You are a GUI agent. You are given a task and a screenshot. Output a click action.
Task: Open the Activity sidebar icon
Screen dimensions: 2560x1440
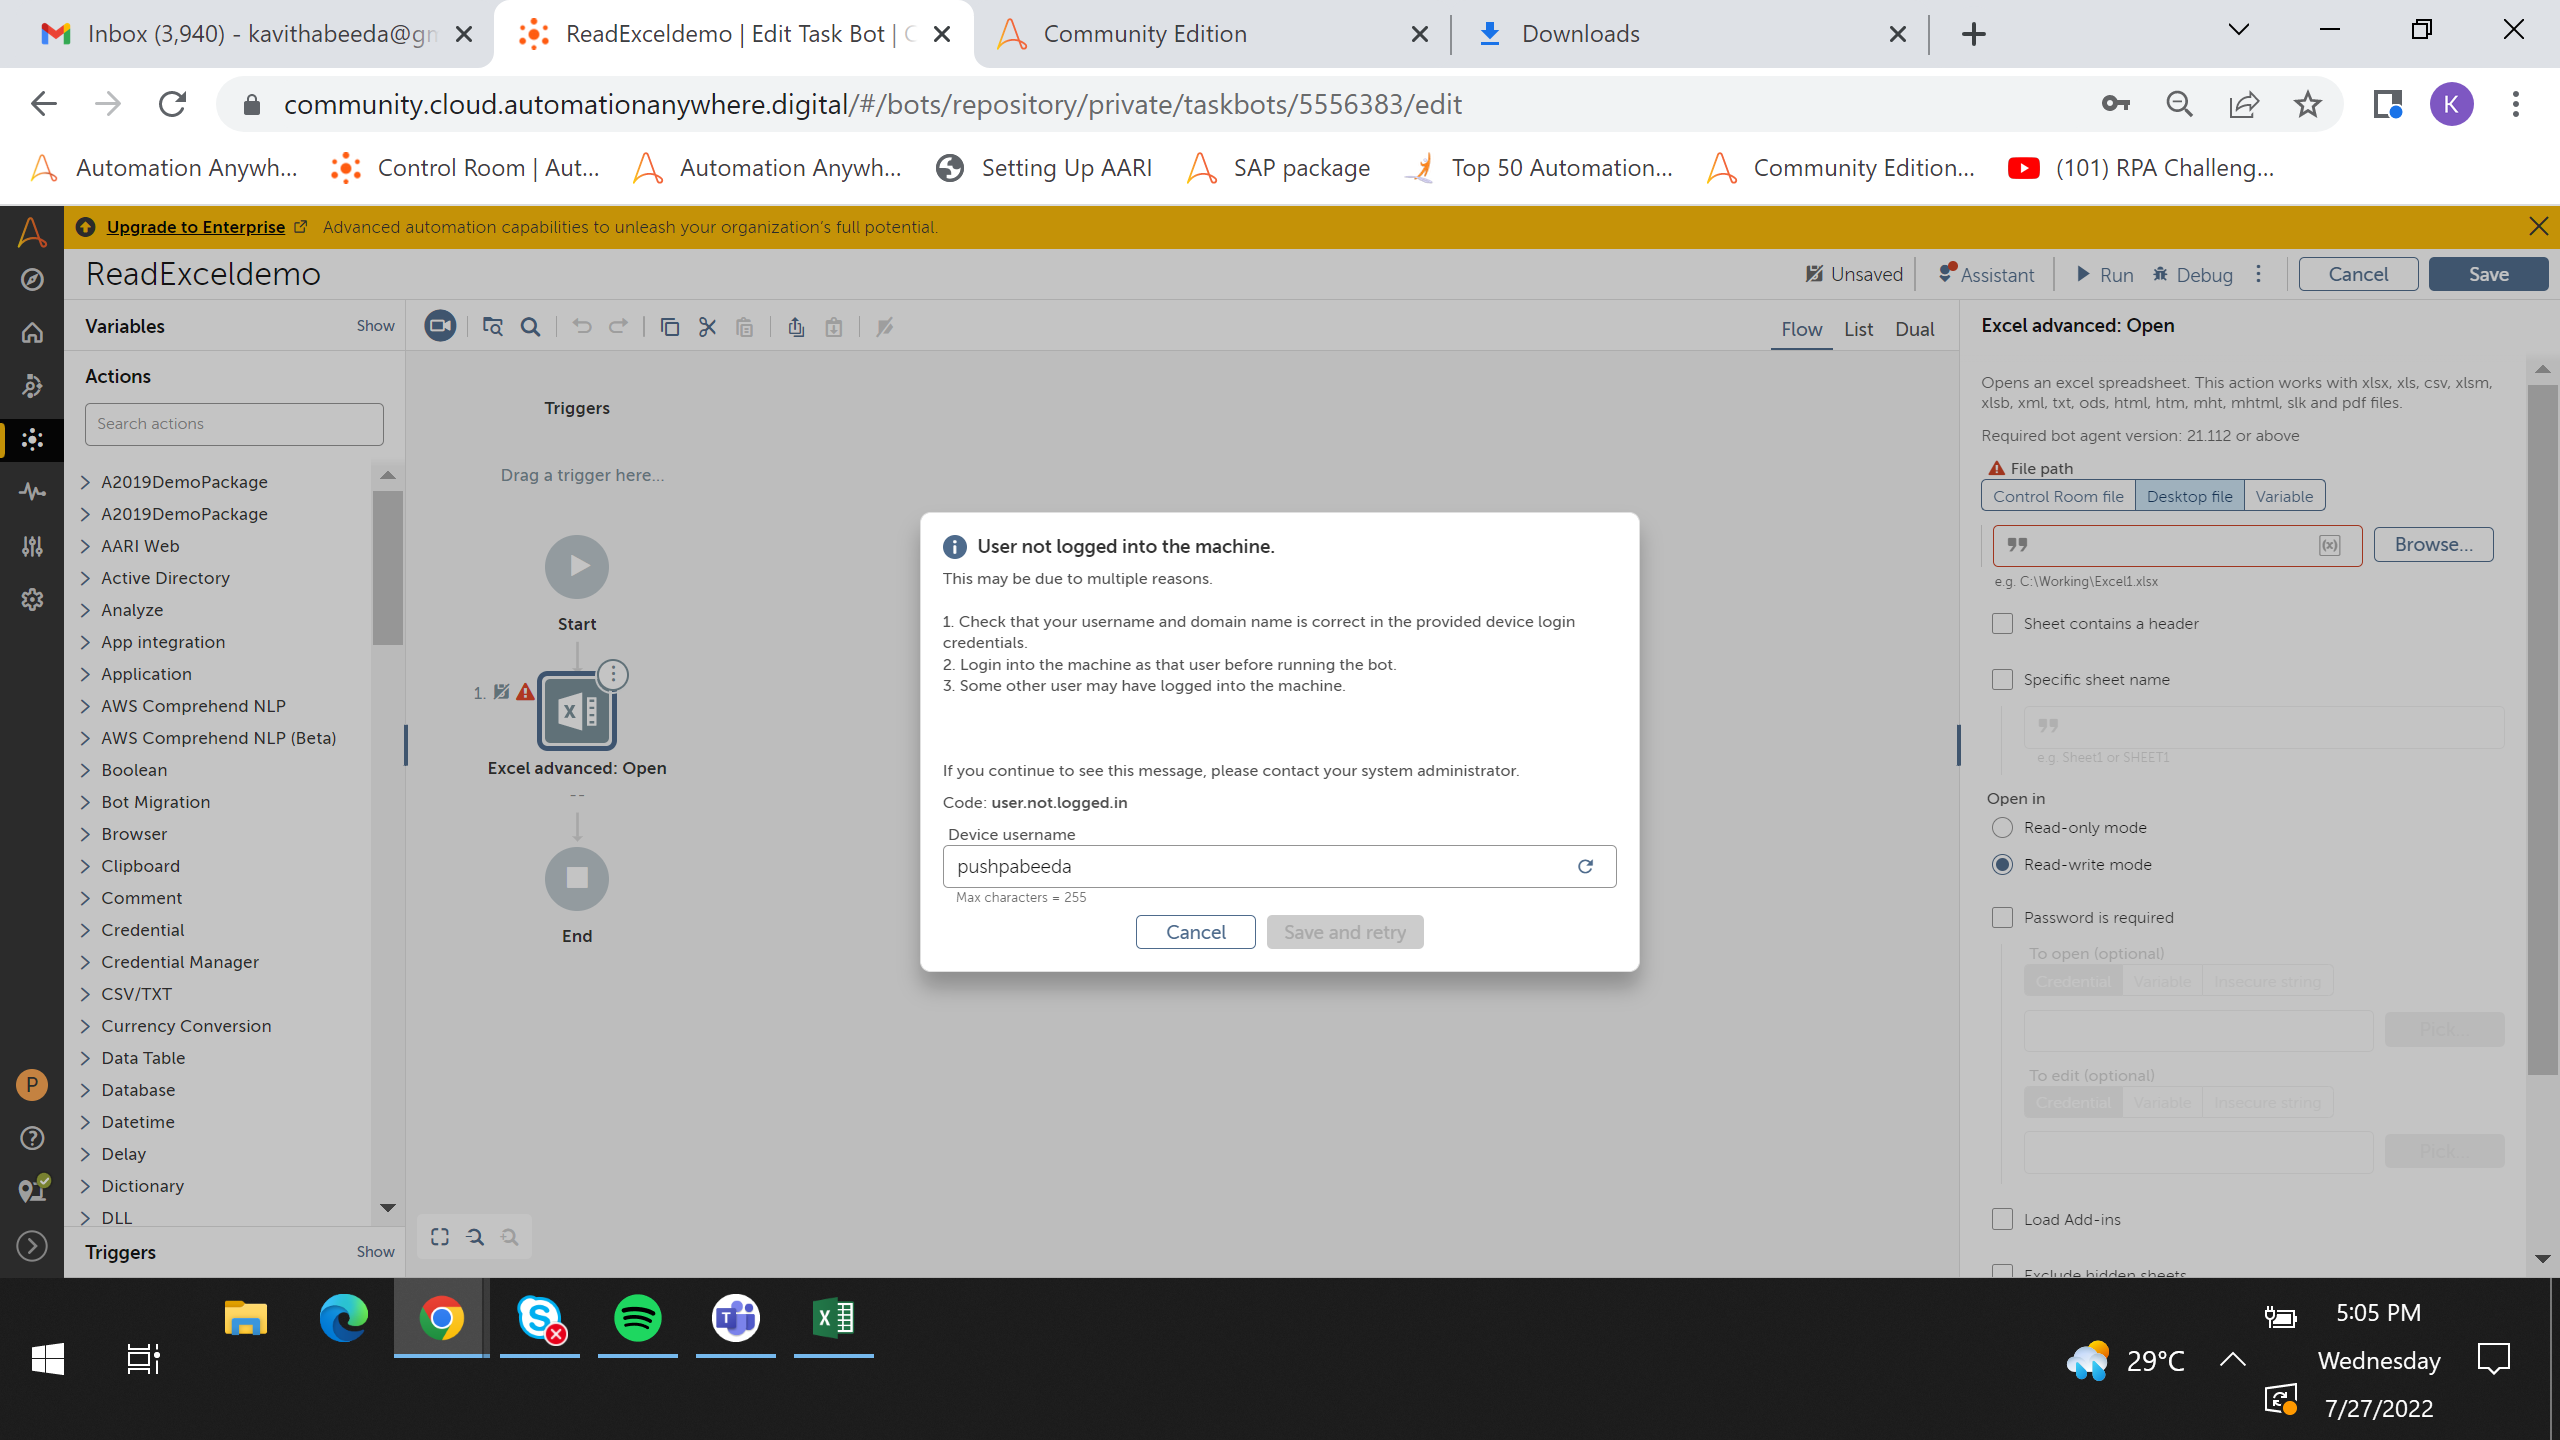pos(32,492)
